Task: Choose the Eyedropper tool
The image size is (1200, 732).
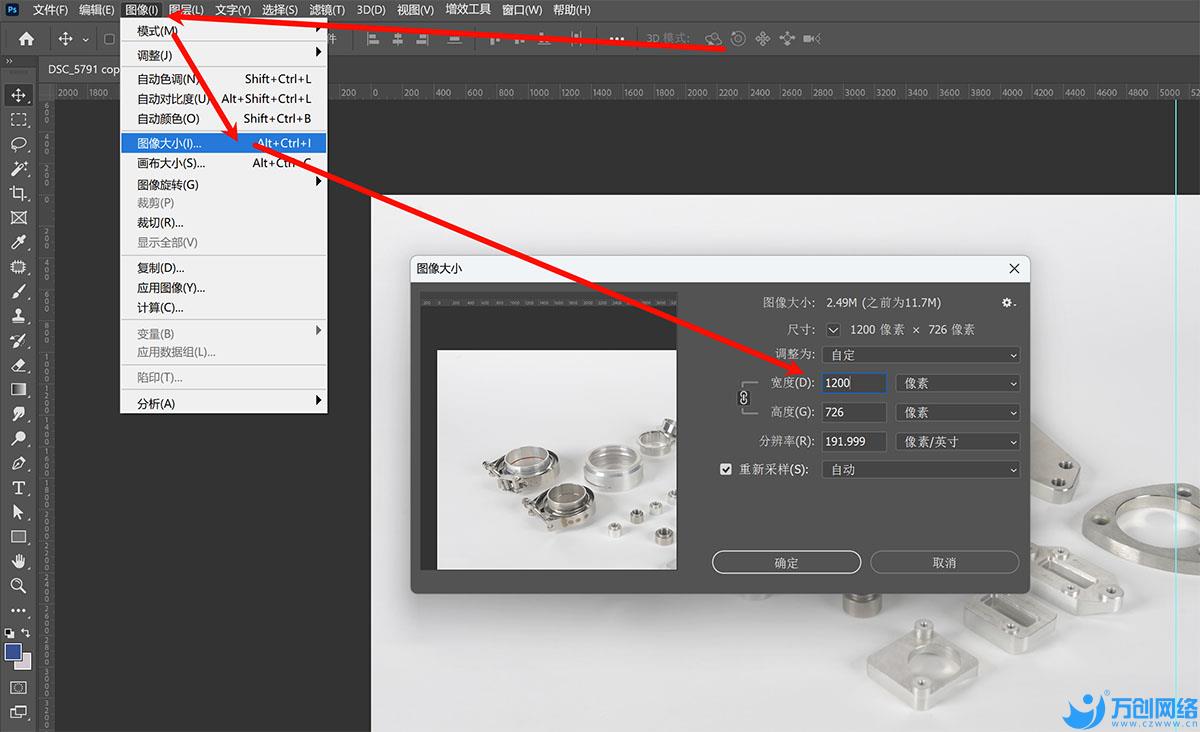Action: coord(18,242)
